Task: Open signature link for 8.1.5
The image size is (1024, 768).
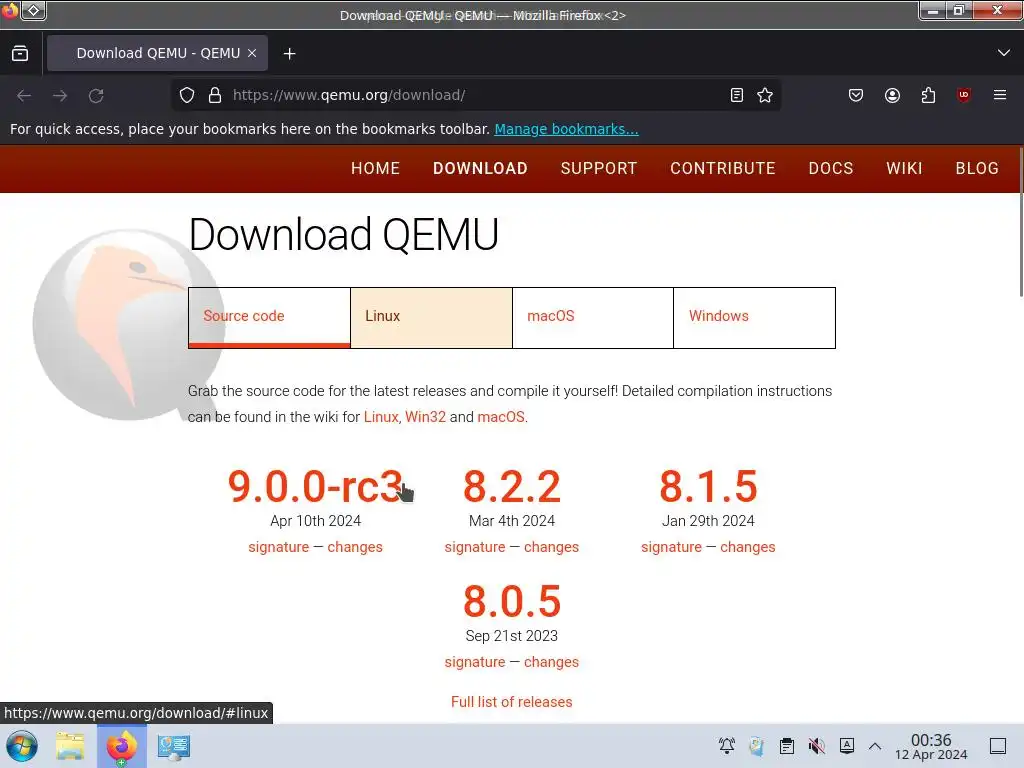Action: [x=671, y=547]
